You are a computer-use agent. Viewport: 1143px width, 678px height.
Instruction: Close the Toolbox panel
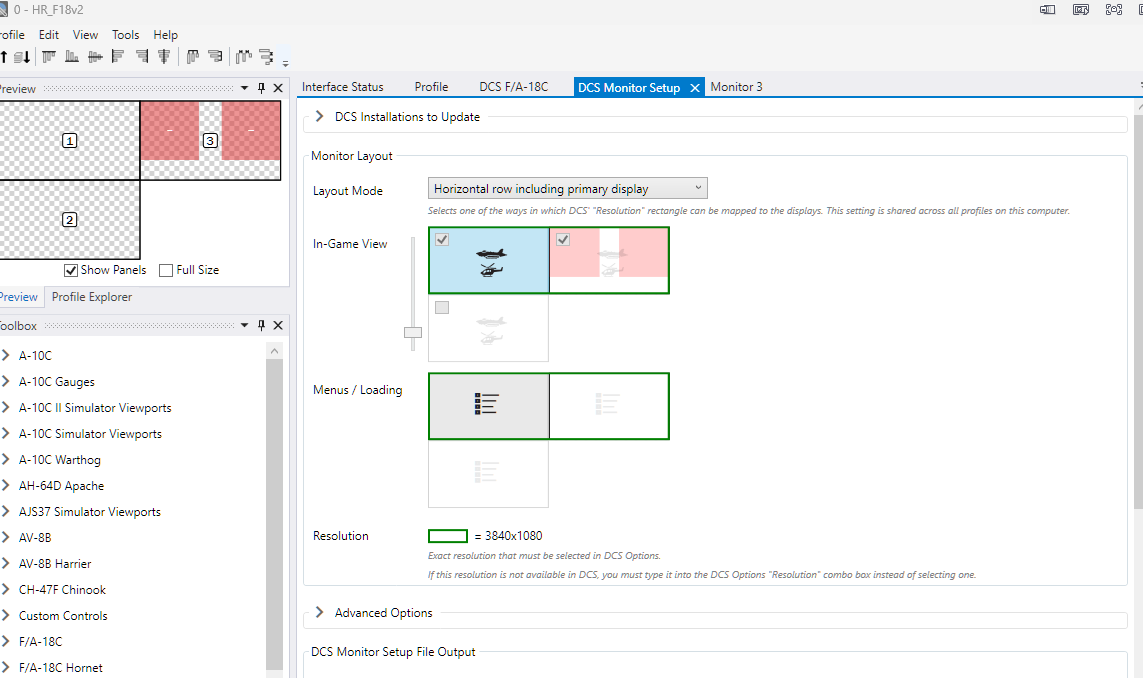pyautogui.click(x=278, y=325)
